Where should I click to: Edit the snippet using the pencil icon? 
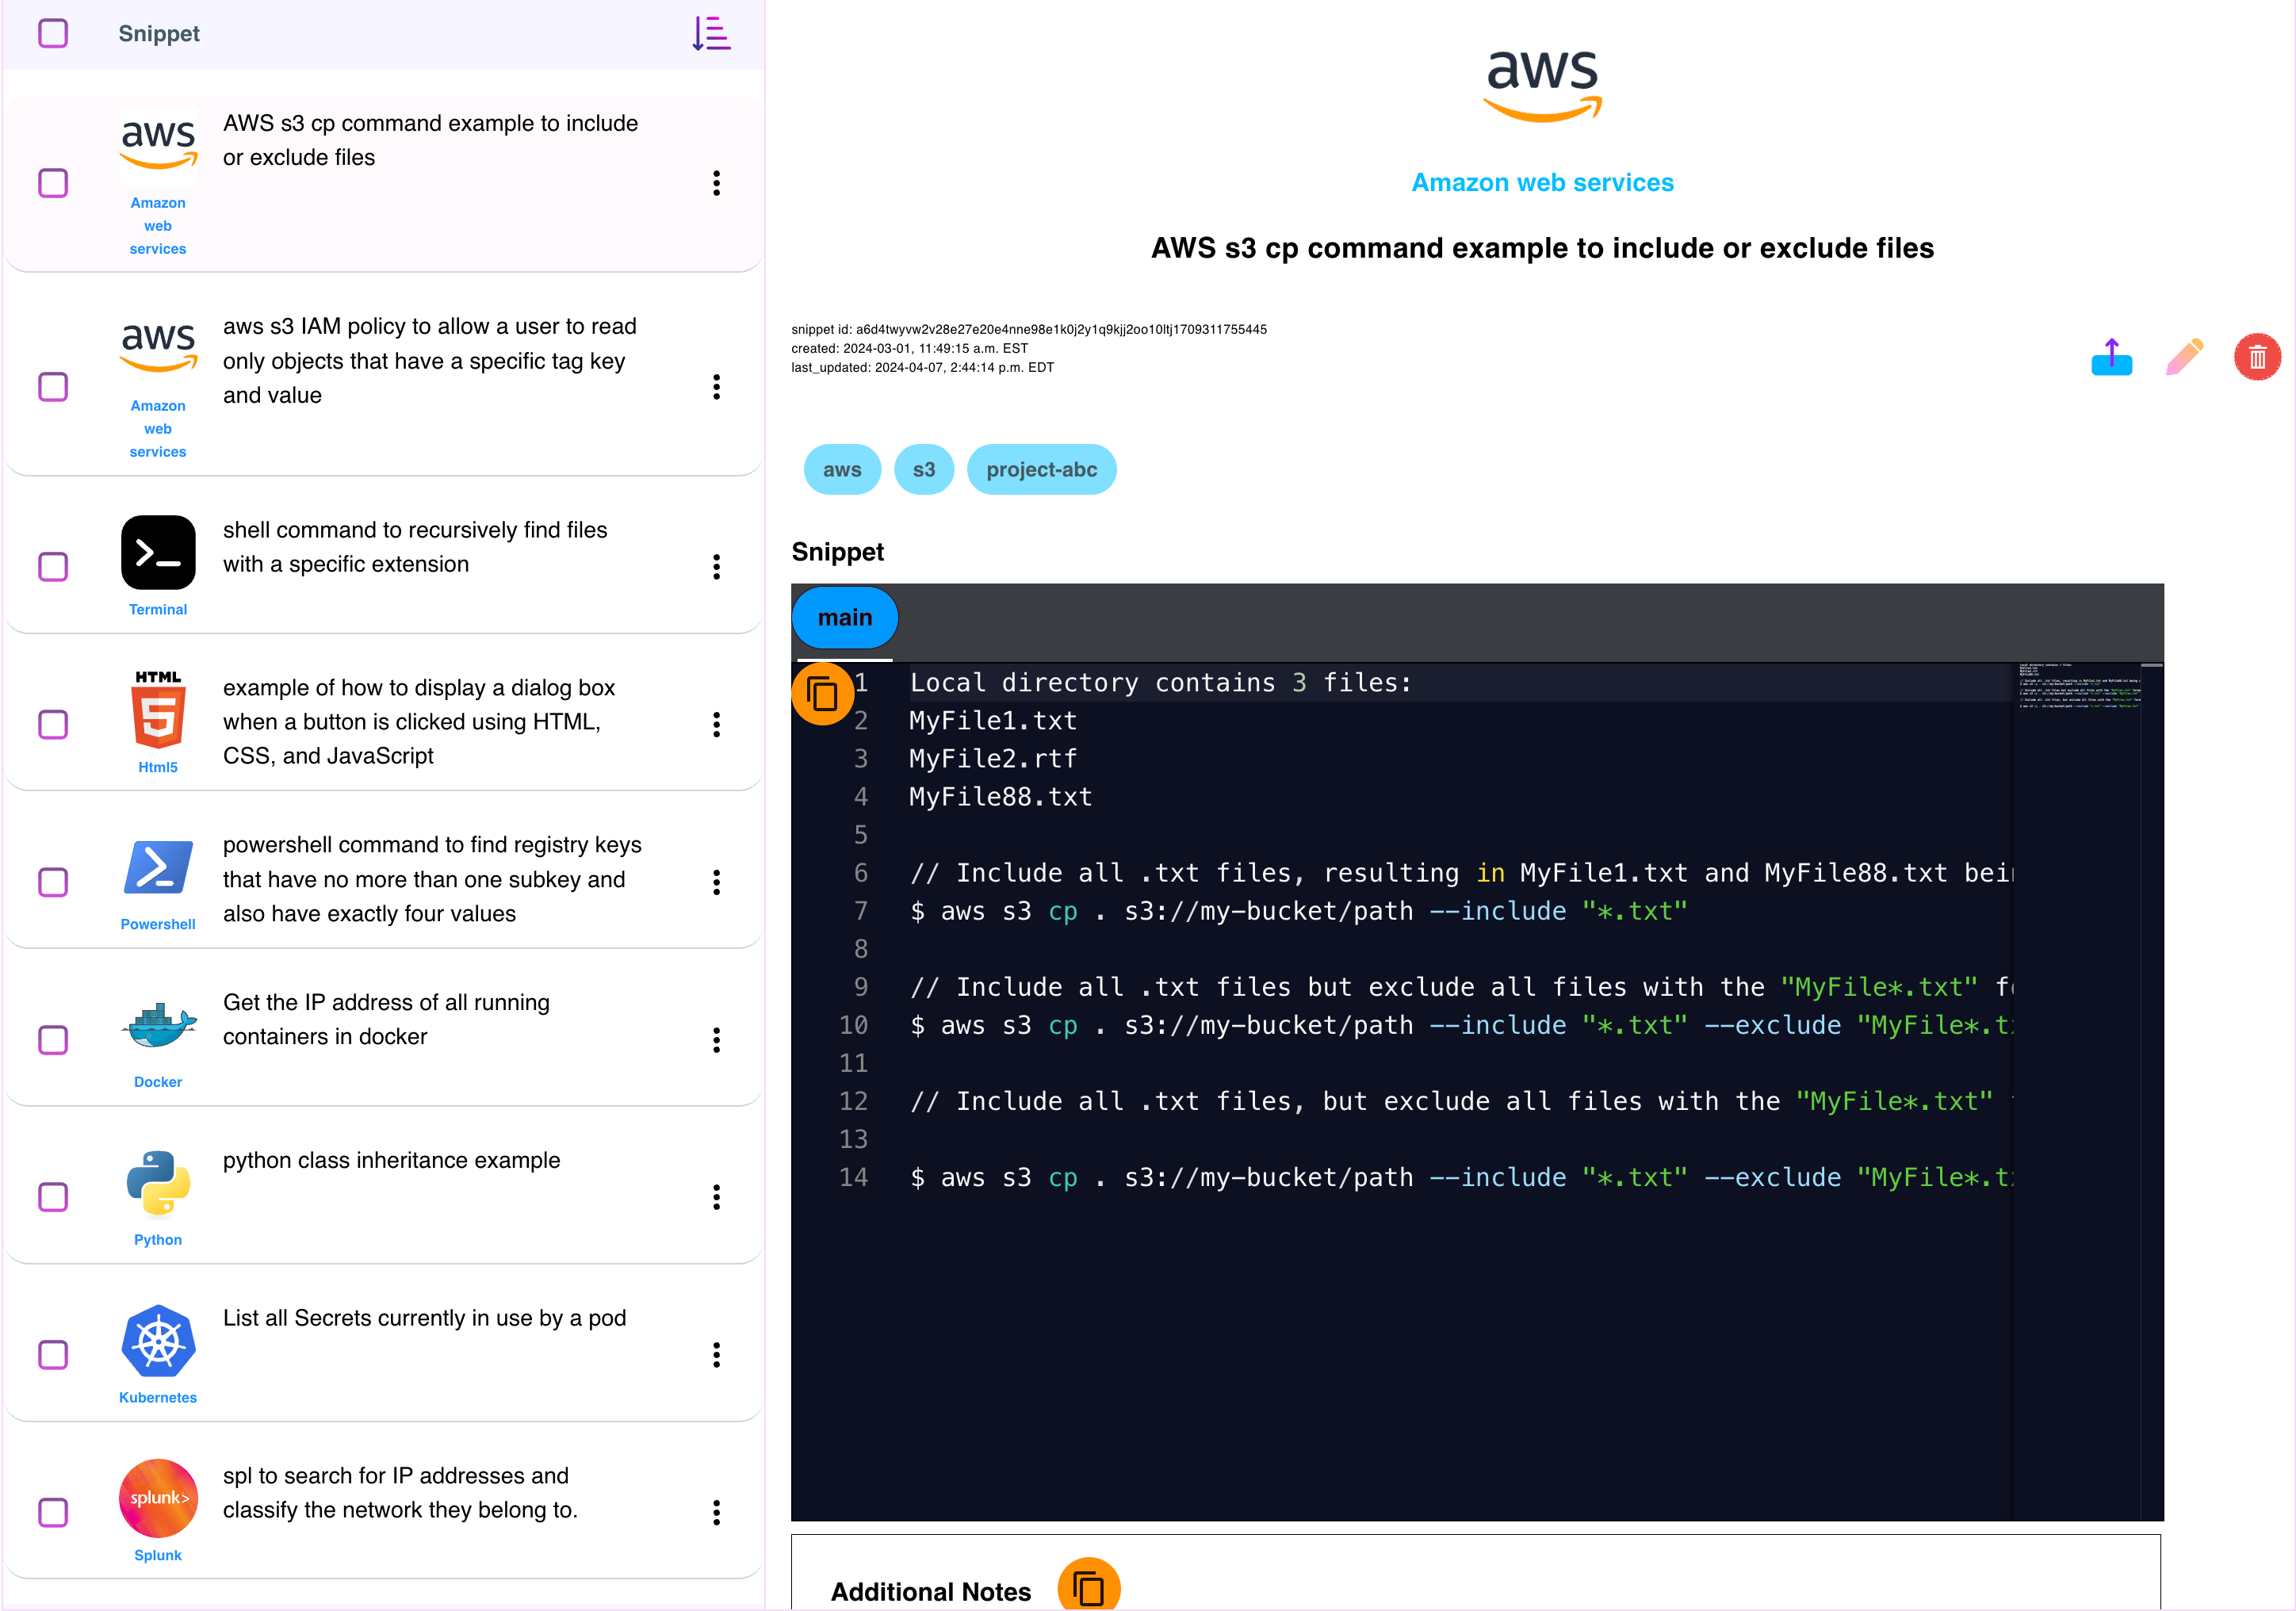2185,357
